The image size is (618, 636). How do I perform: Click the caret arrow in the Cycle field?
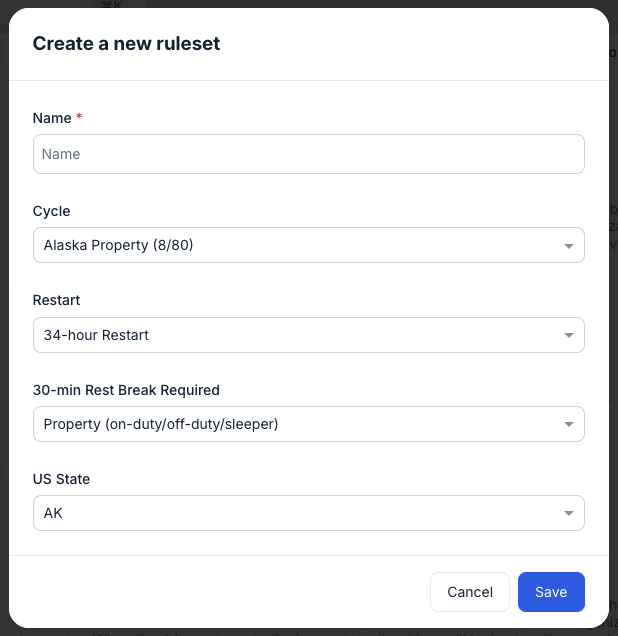[x=568, y=245]
